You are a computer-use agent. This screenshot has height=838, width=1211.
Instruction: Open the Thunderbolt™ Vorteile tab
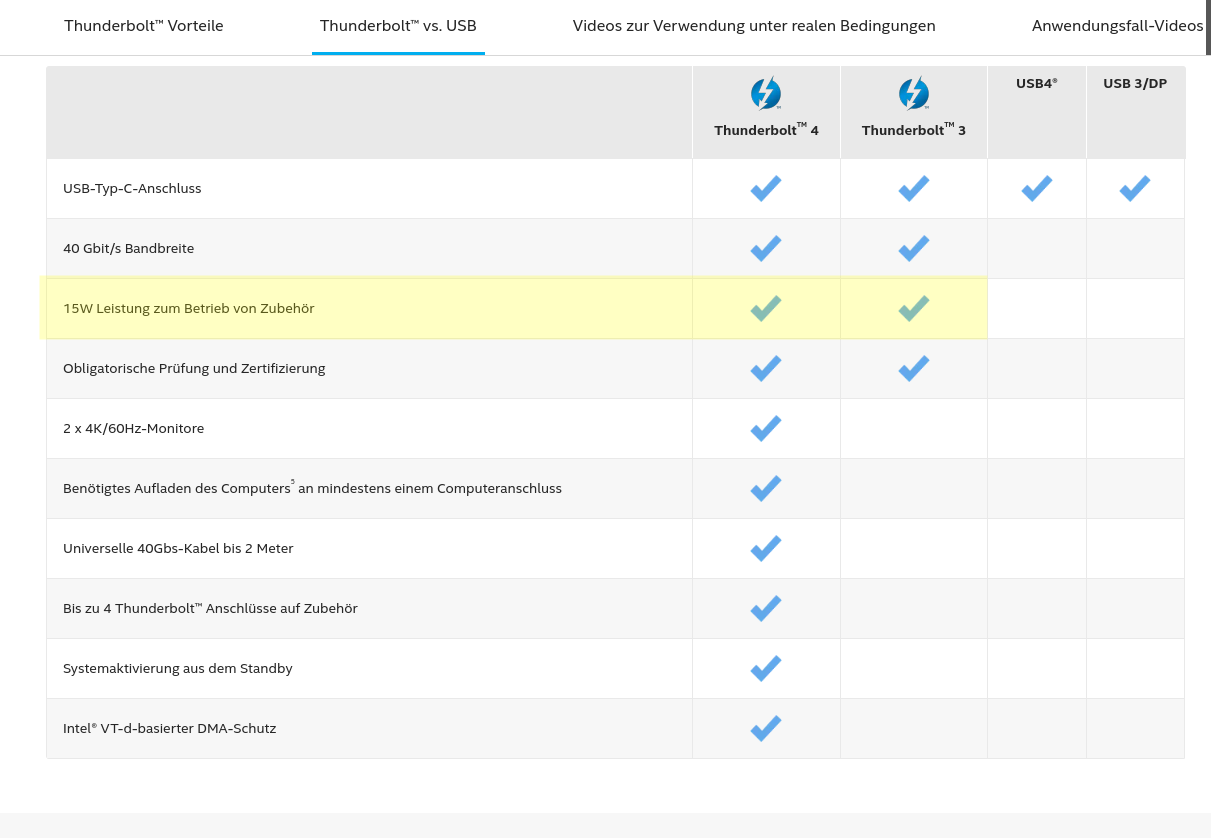pos(144,26)
